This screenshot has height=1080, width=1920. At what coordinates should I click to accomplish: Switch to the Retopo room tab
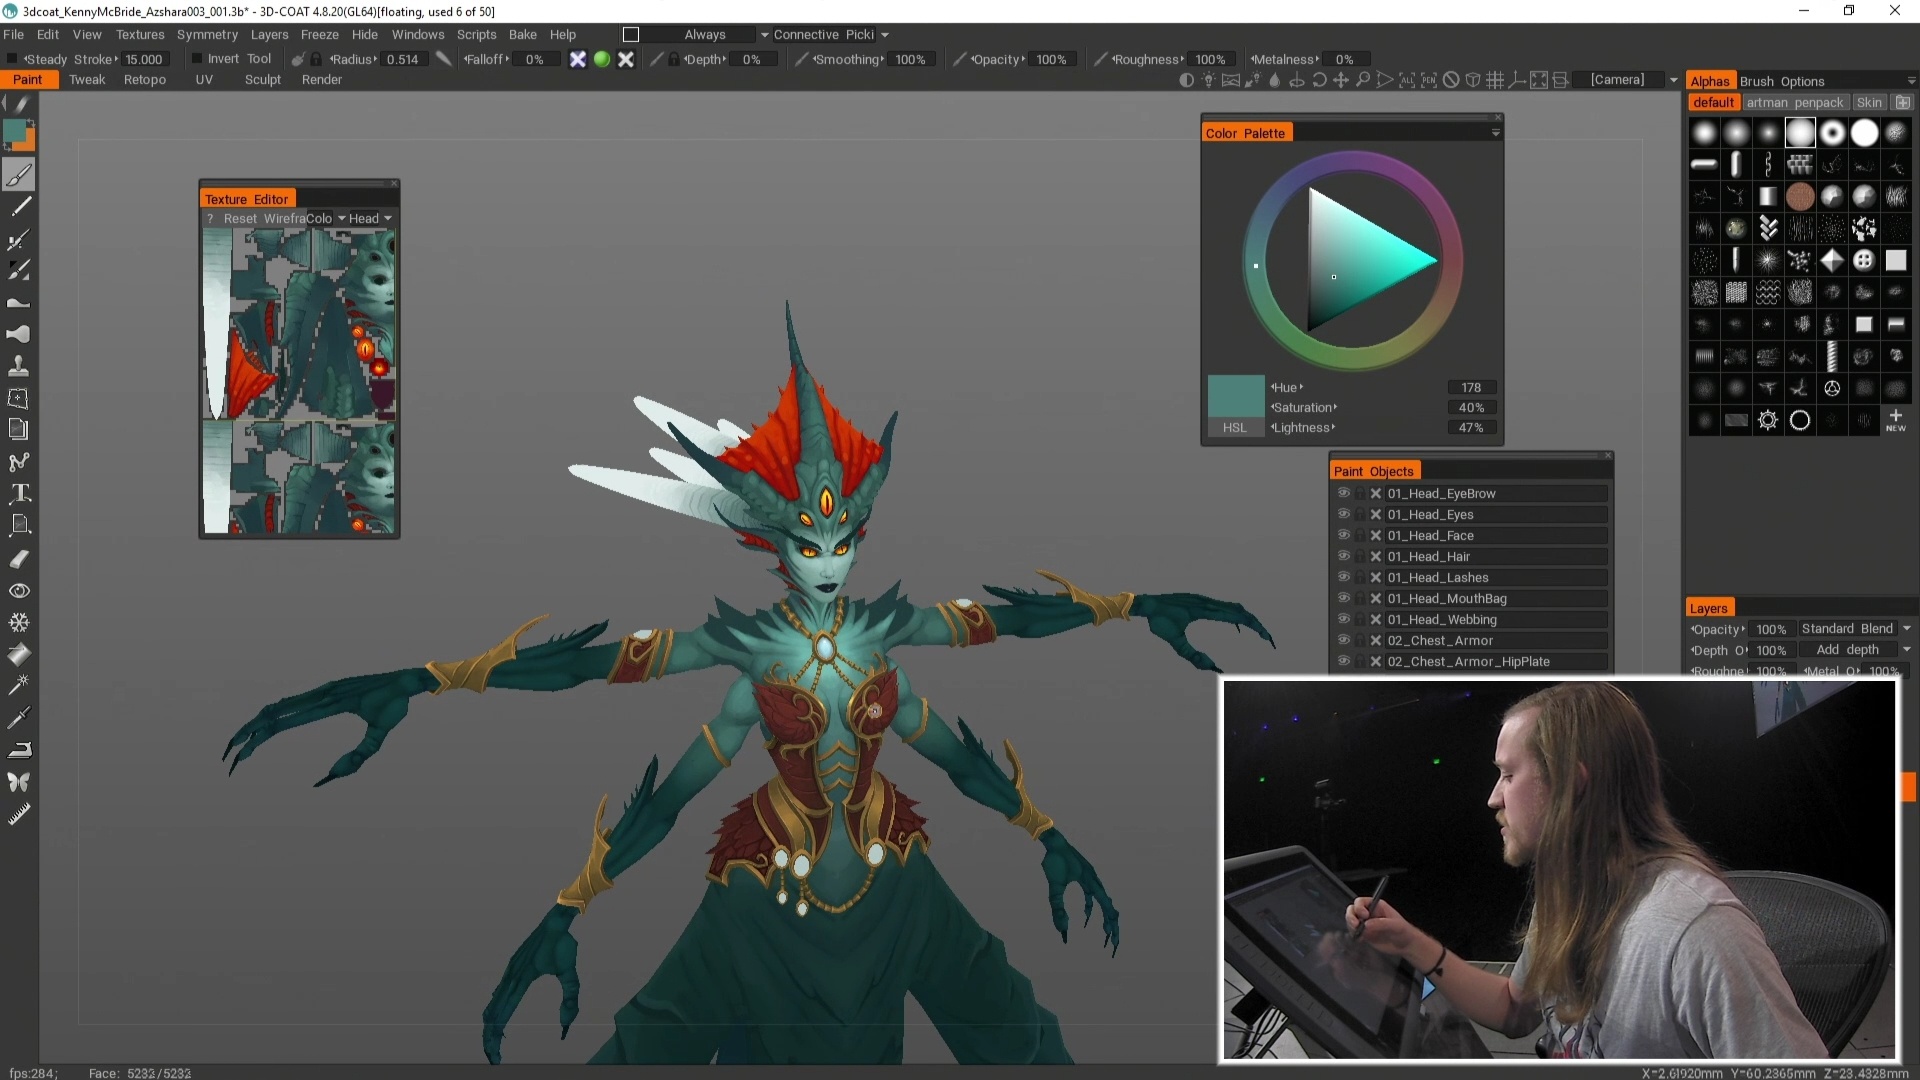145,80
